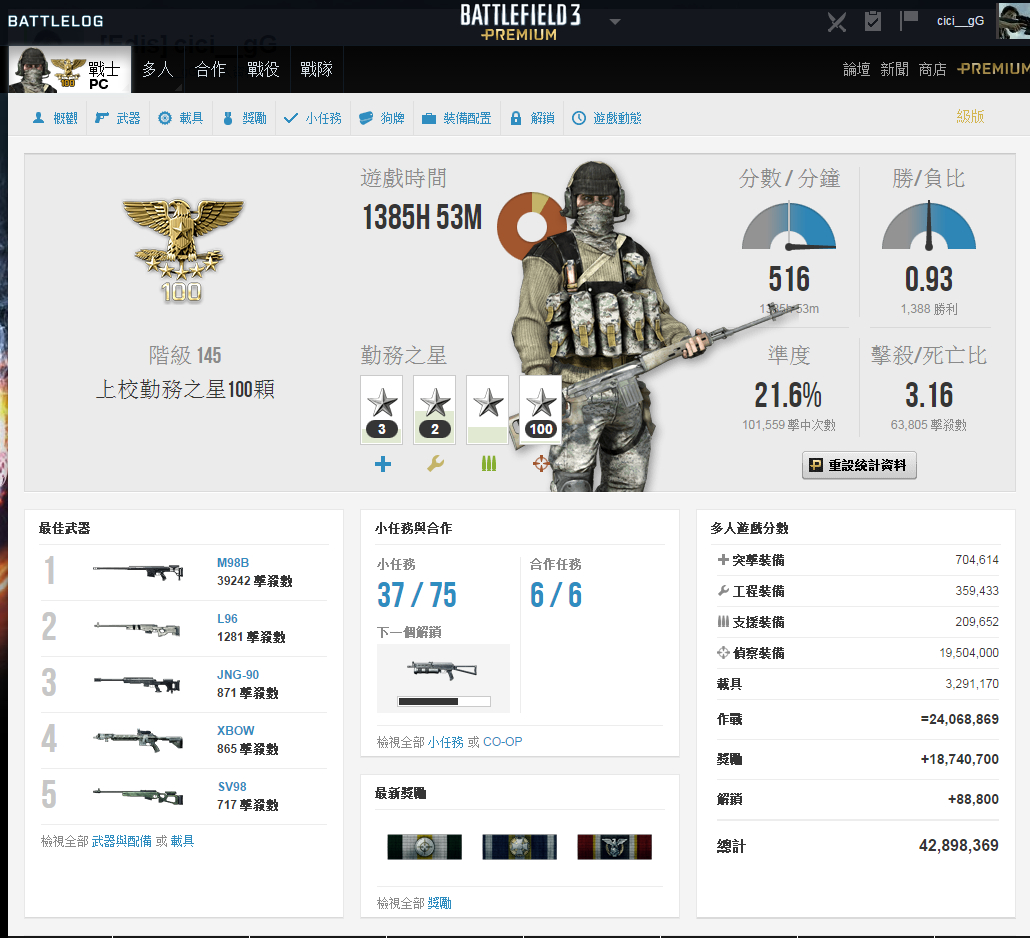Switch to 小任務 assignments tab
This screenshot has height=938, width=1030.
coord(313,118)
